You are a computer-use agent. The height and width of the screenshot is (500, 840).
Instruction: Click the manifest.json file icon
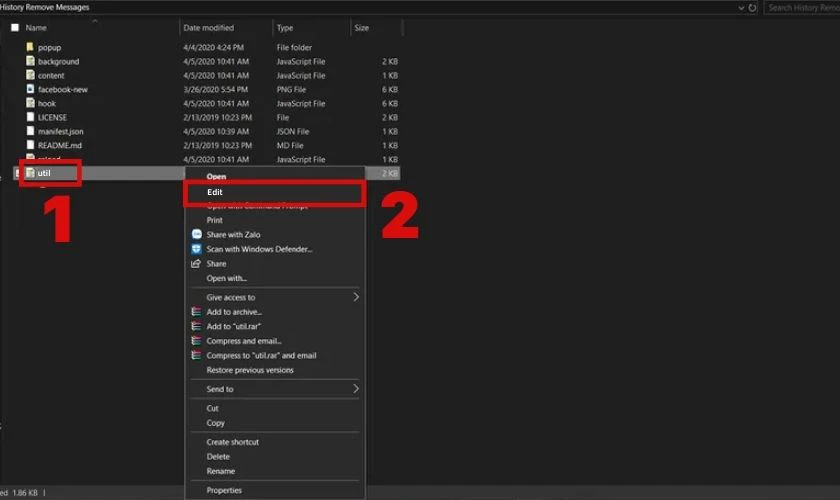point(31,131)
